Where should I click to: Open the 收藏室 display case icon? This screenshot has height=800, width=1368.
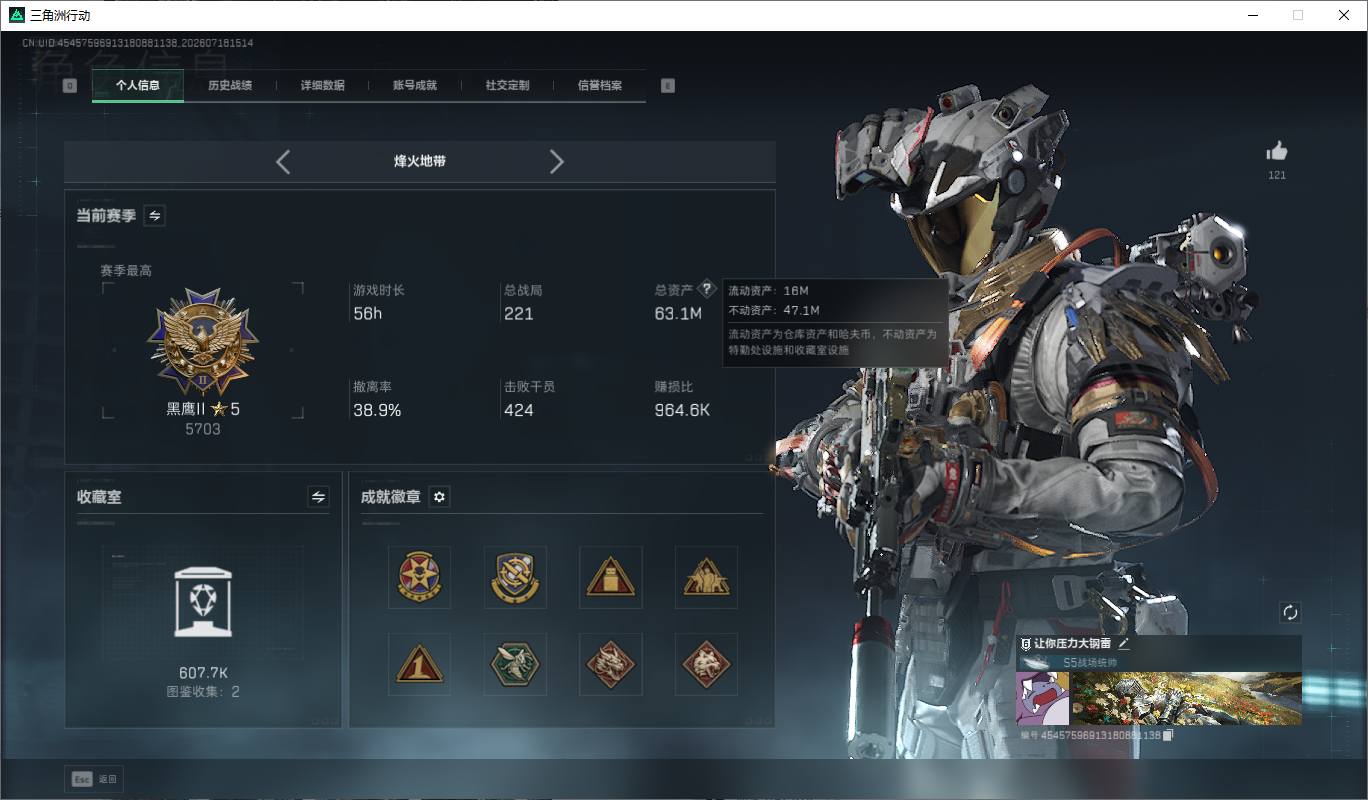tap(203, 601)
